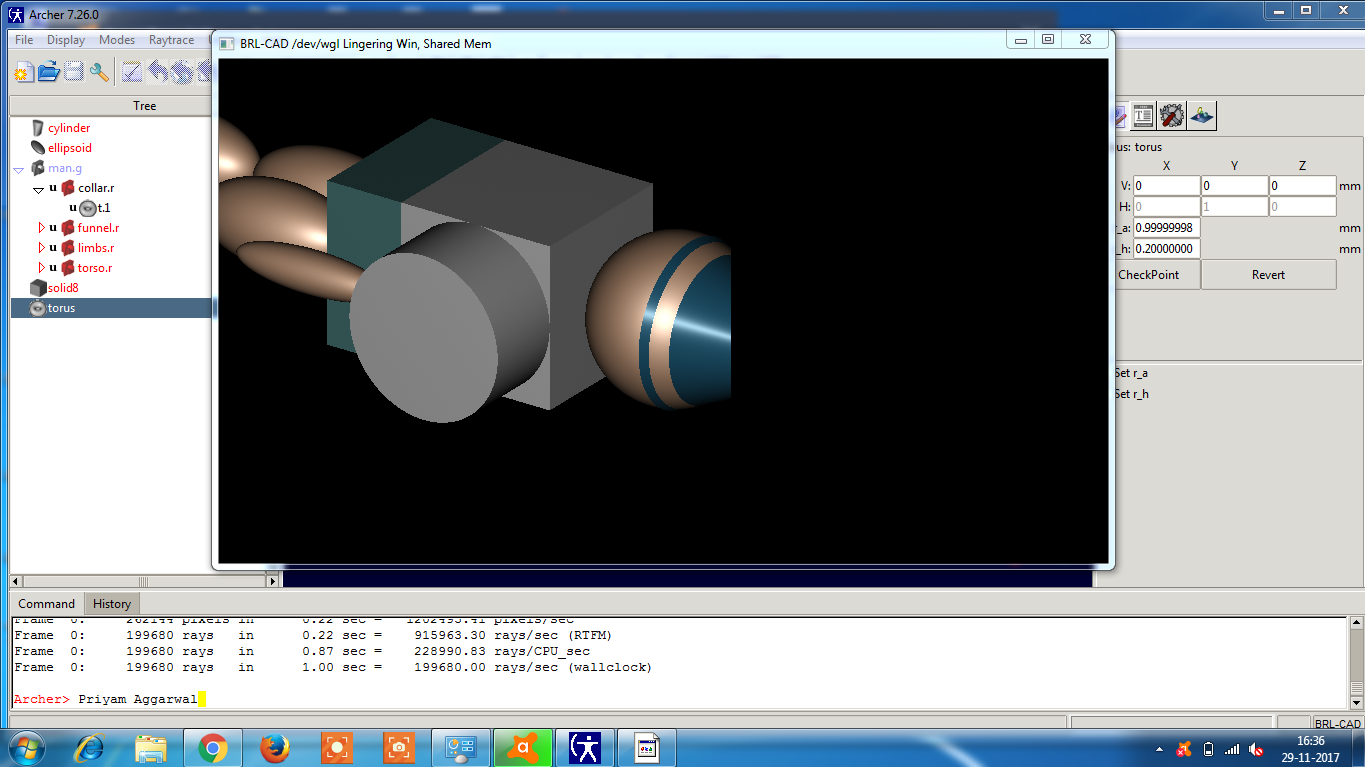The width and height of the screenshot is (1365, 767).
Task: Click the r_a value field
Action: pos(1166,228)
